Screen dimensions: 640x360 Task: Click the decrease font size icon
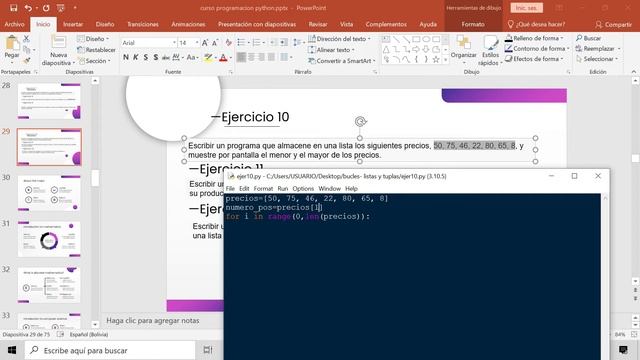215,42
